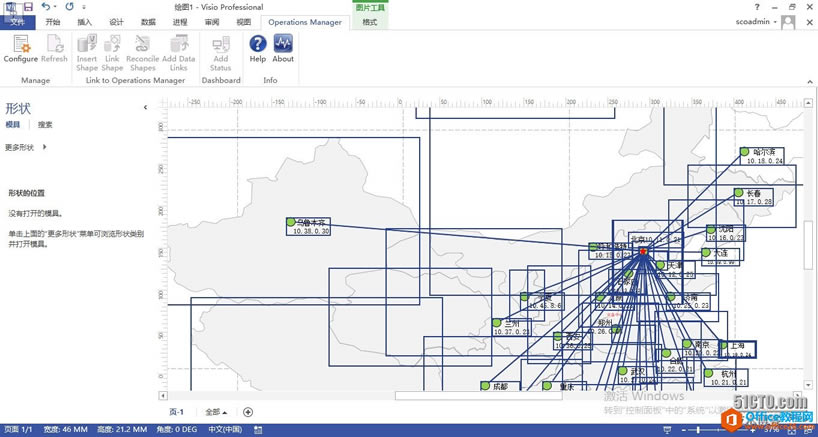The height and width of the screenshot is (437, 818).
Task: Switch to the 格式 picture tools tab
Action: tap(370, 22)
